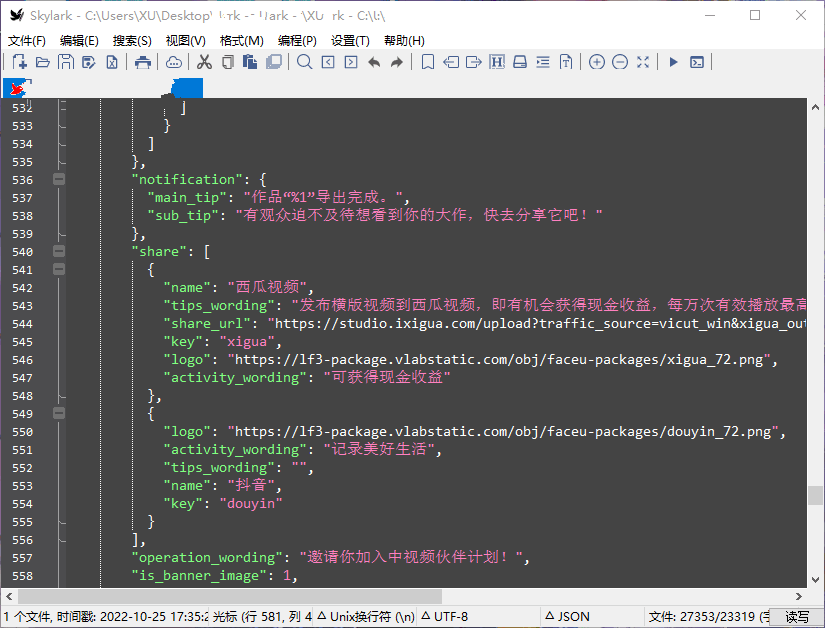Viewport: 825px width, 628px height.
Task: Click the Save As pencil-disk icon
Action: pyautogui.click(x=89, y=62)
